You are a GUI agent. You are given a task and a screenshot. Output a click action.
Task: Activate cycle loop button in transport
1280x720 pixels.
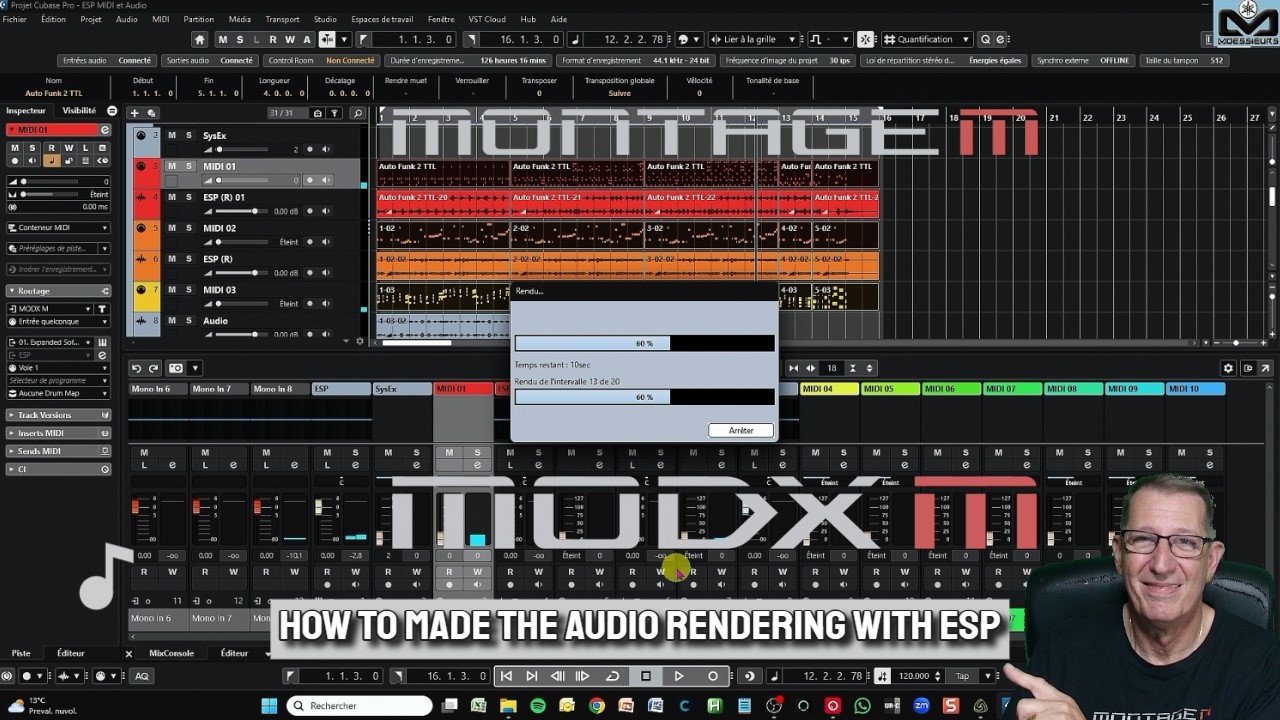point(612,676)
